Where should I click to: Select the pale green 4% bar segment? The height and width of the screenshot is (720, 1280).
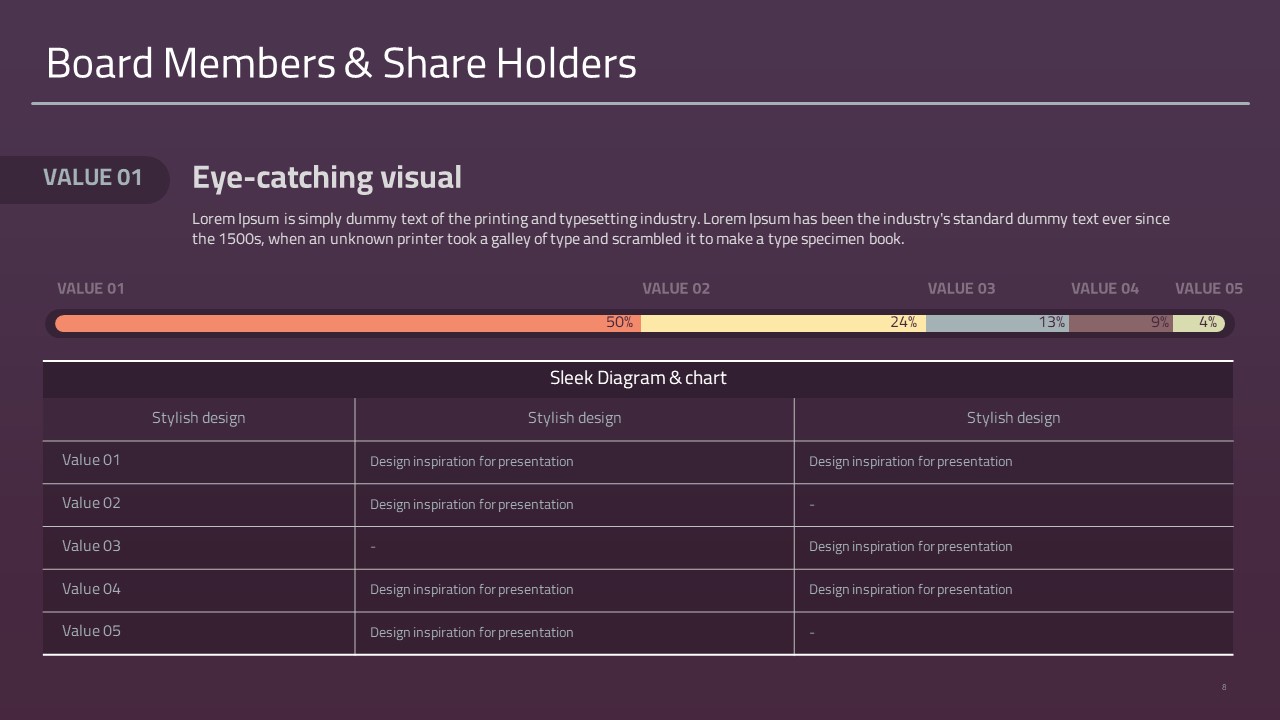click(1199, 323)
